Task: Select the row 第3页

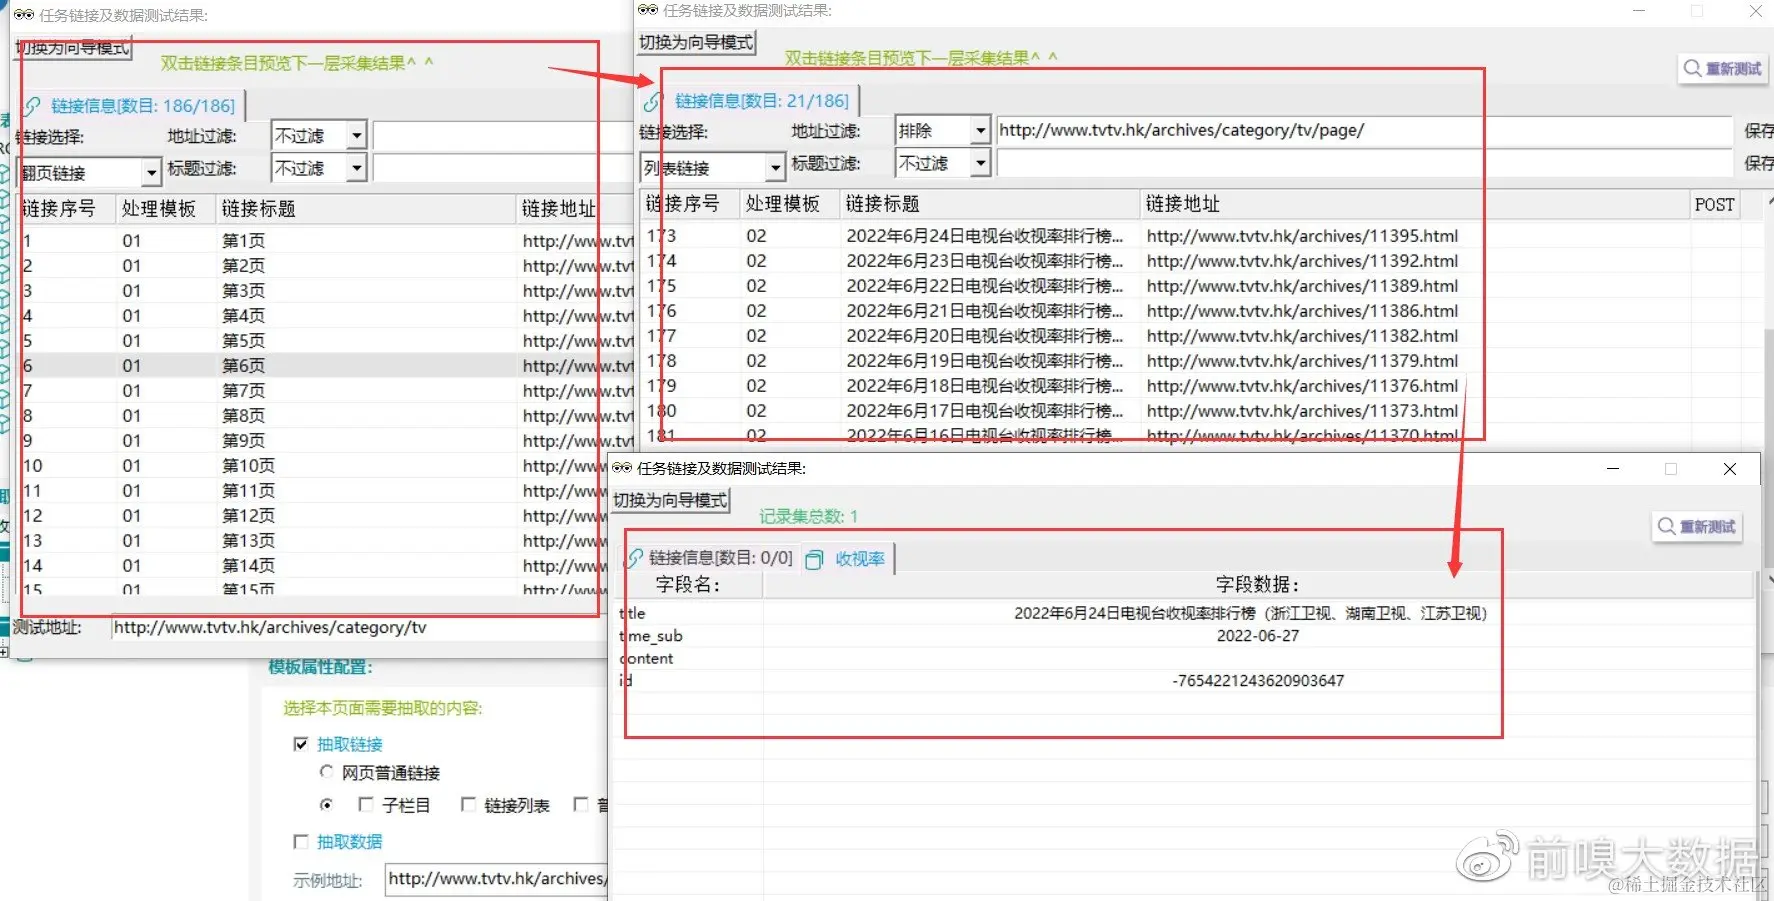Action: pos(326,291)
